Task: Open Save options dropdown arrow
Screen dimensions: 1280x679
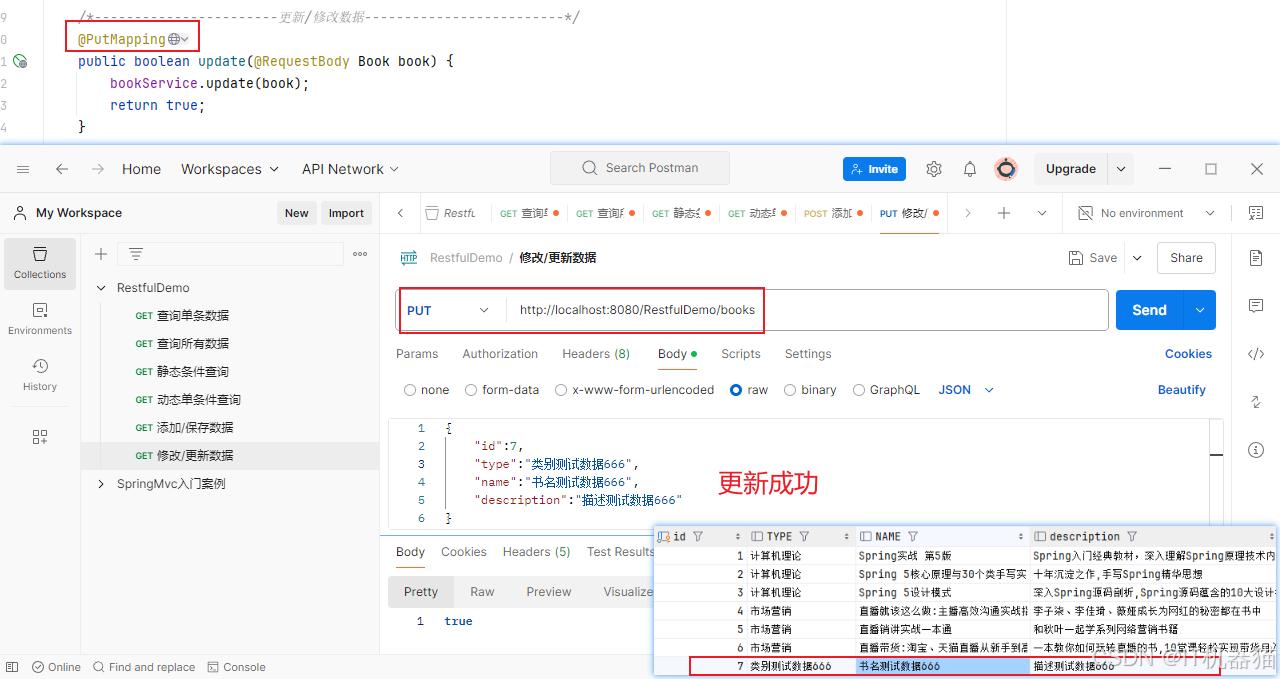Action: point(1137,258)
